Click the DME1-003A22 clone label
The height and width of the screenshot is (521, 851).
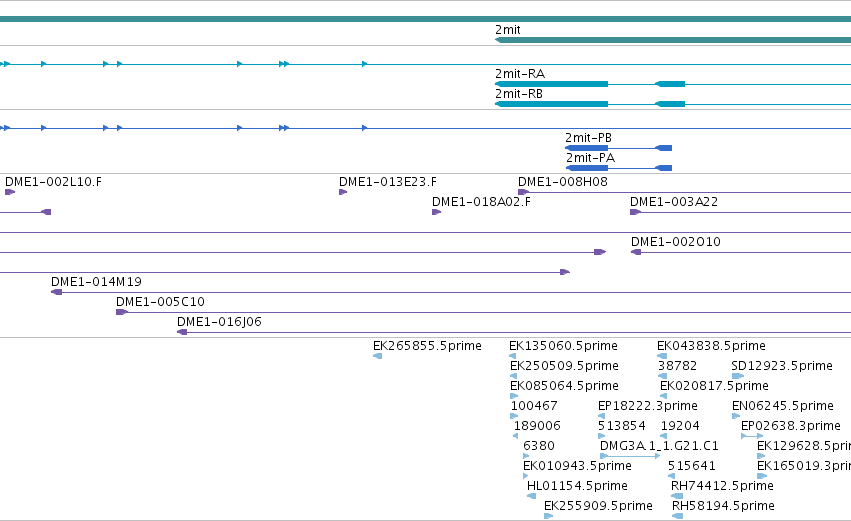tap(674, 202)
